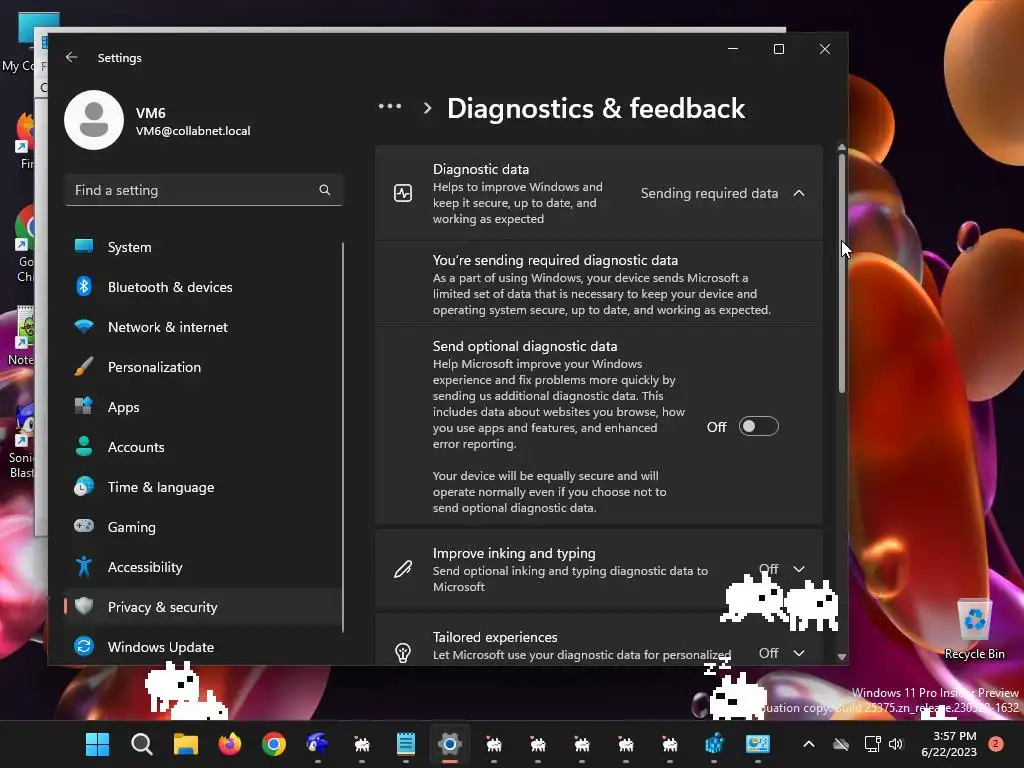Maximize the Settings window
1024x768 pixels.
[778, 49]
